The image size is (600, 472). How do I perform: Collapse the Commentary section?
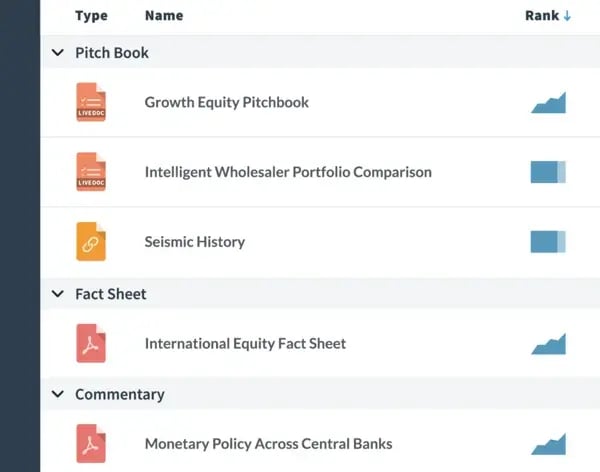[x=57, y=394]
